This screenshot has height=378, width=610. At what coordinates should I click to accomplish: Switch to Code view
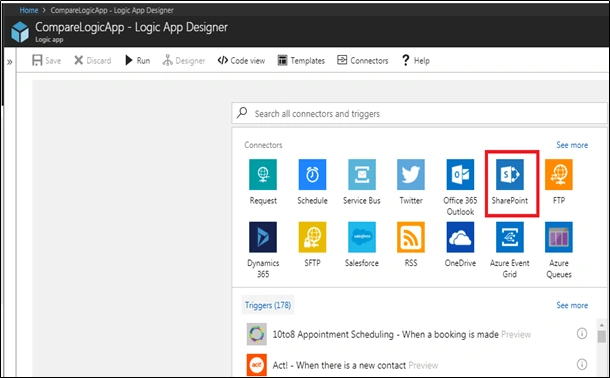(x=241, y=60)
